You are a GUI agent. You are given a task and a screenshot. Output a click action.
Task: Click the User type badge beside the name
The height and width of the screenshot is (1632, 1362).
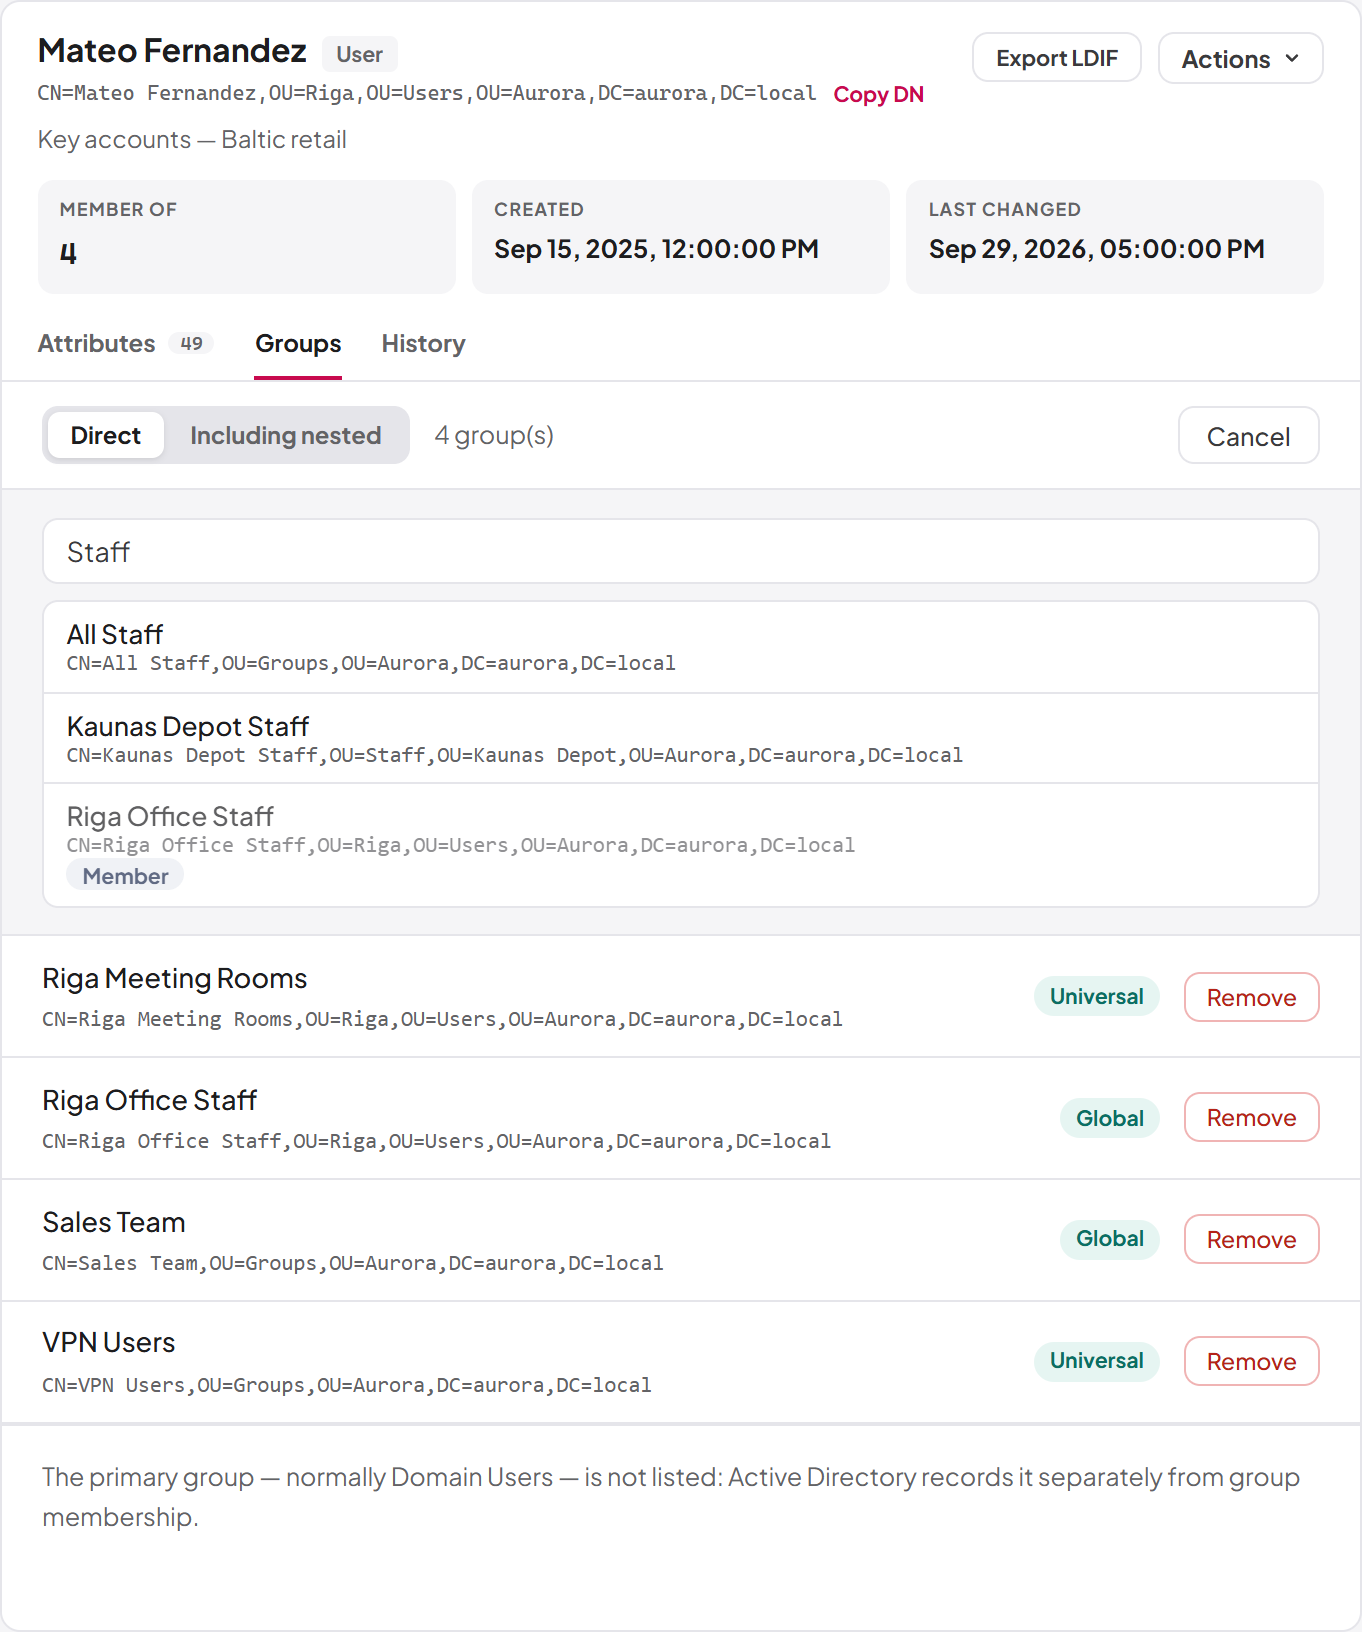point(360,54)
